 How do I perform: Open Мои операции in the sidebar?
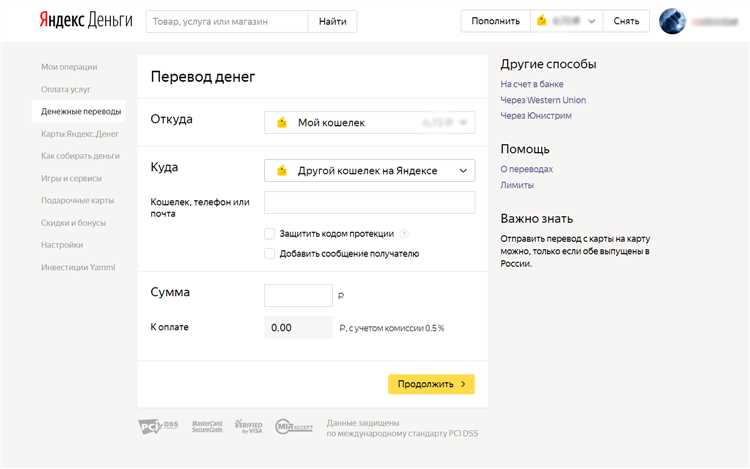click(x=69, y=67)
